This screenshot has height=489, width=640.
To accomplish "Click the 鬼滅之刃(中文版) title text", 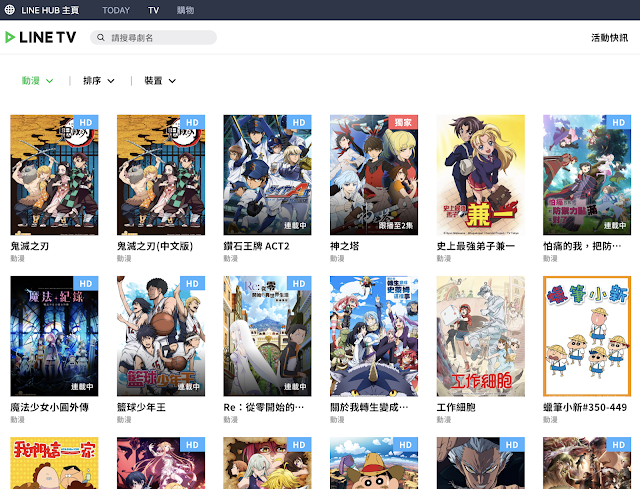I will (x=155, y=246).
